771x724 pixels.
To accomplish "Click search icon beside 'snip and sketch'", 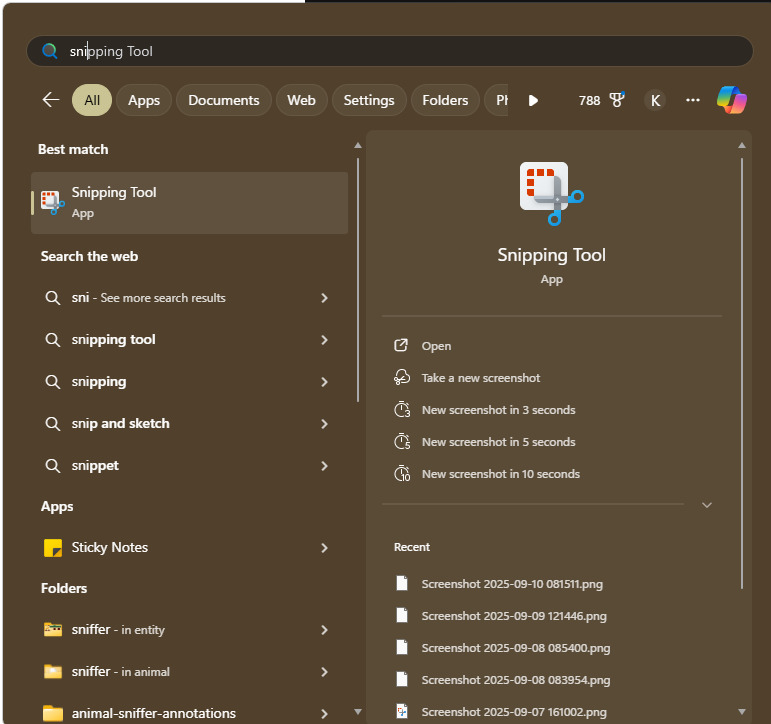I will (53, 423).
